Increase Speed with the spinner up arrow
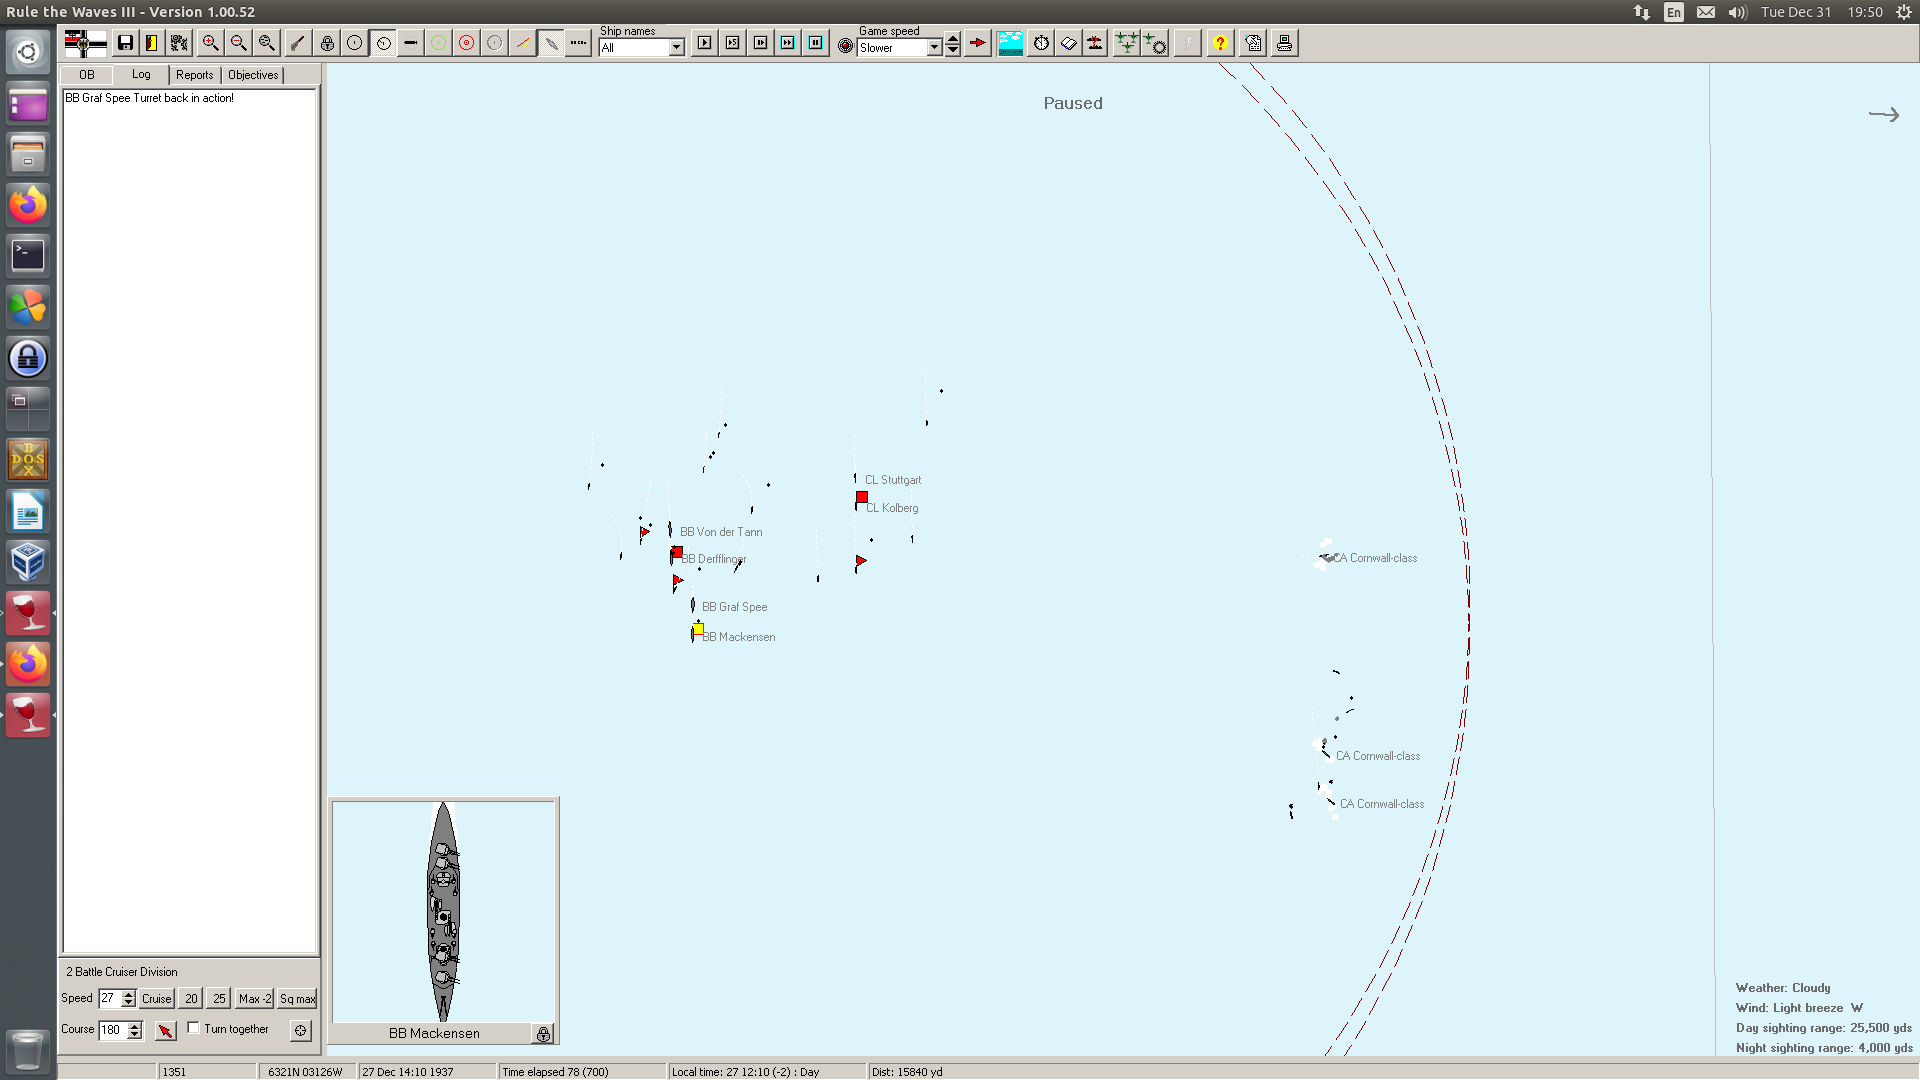 (128, 994)
